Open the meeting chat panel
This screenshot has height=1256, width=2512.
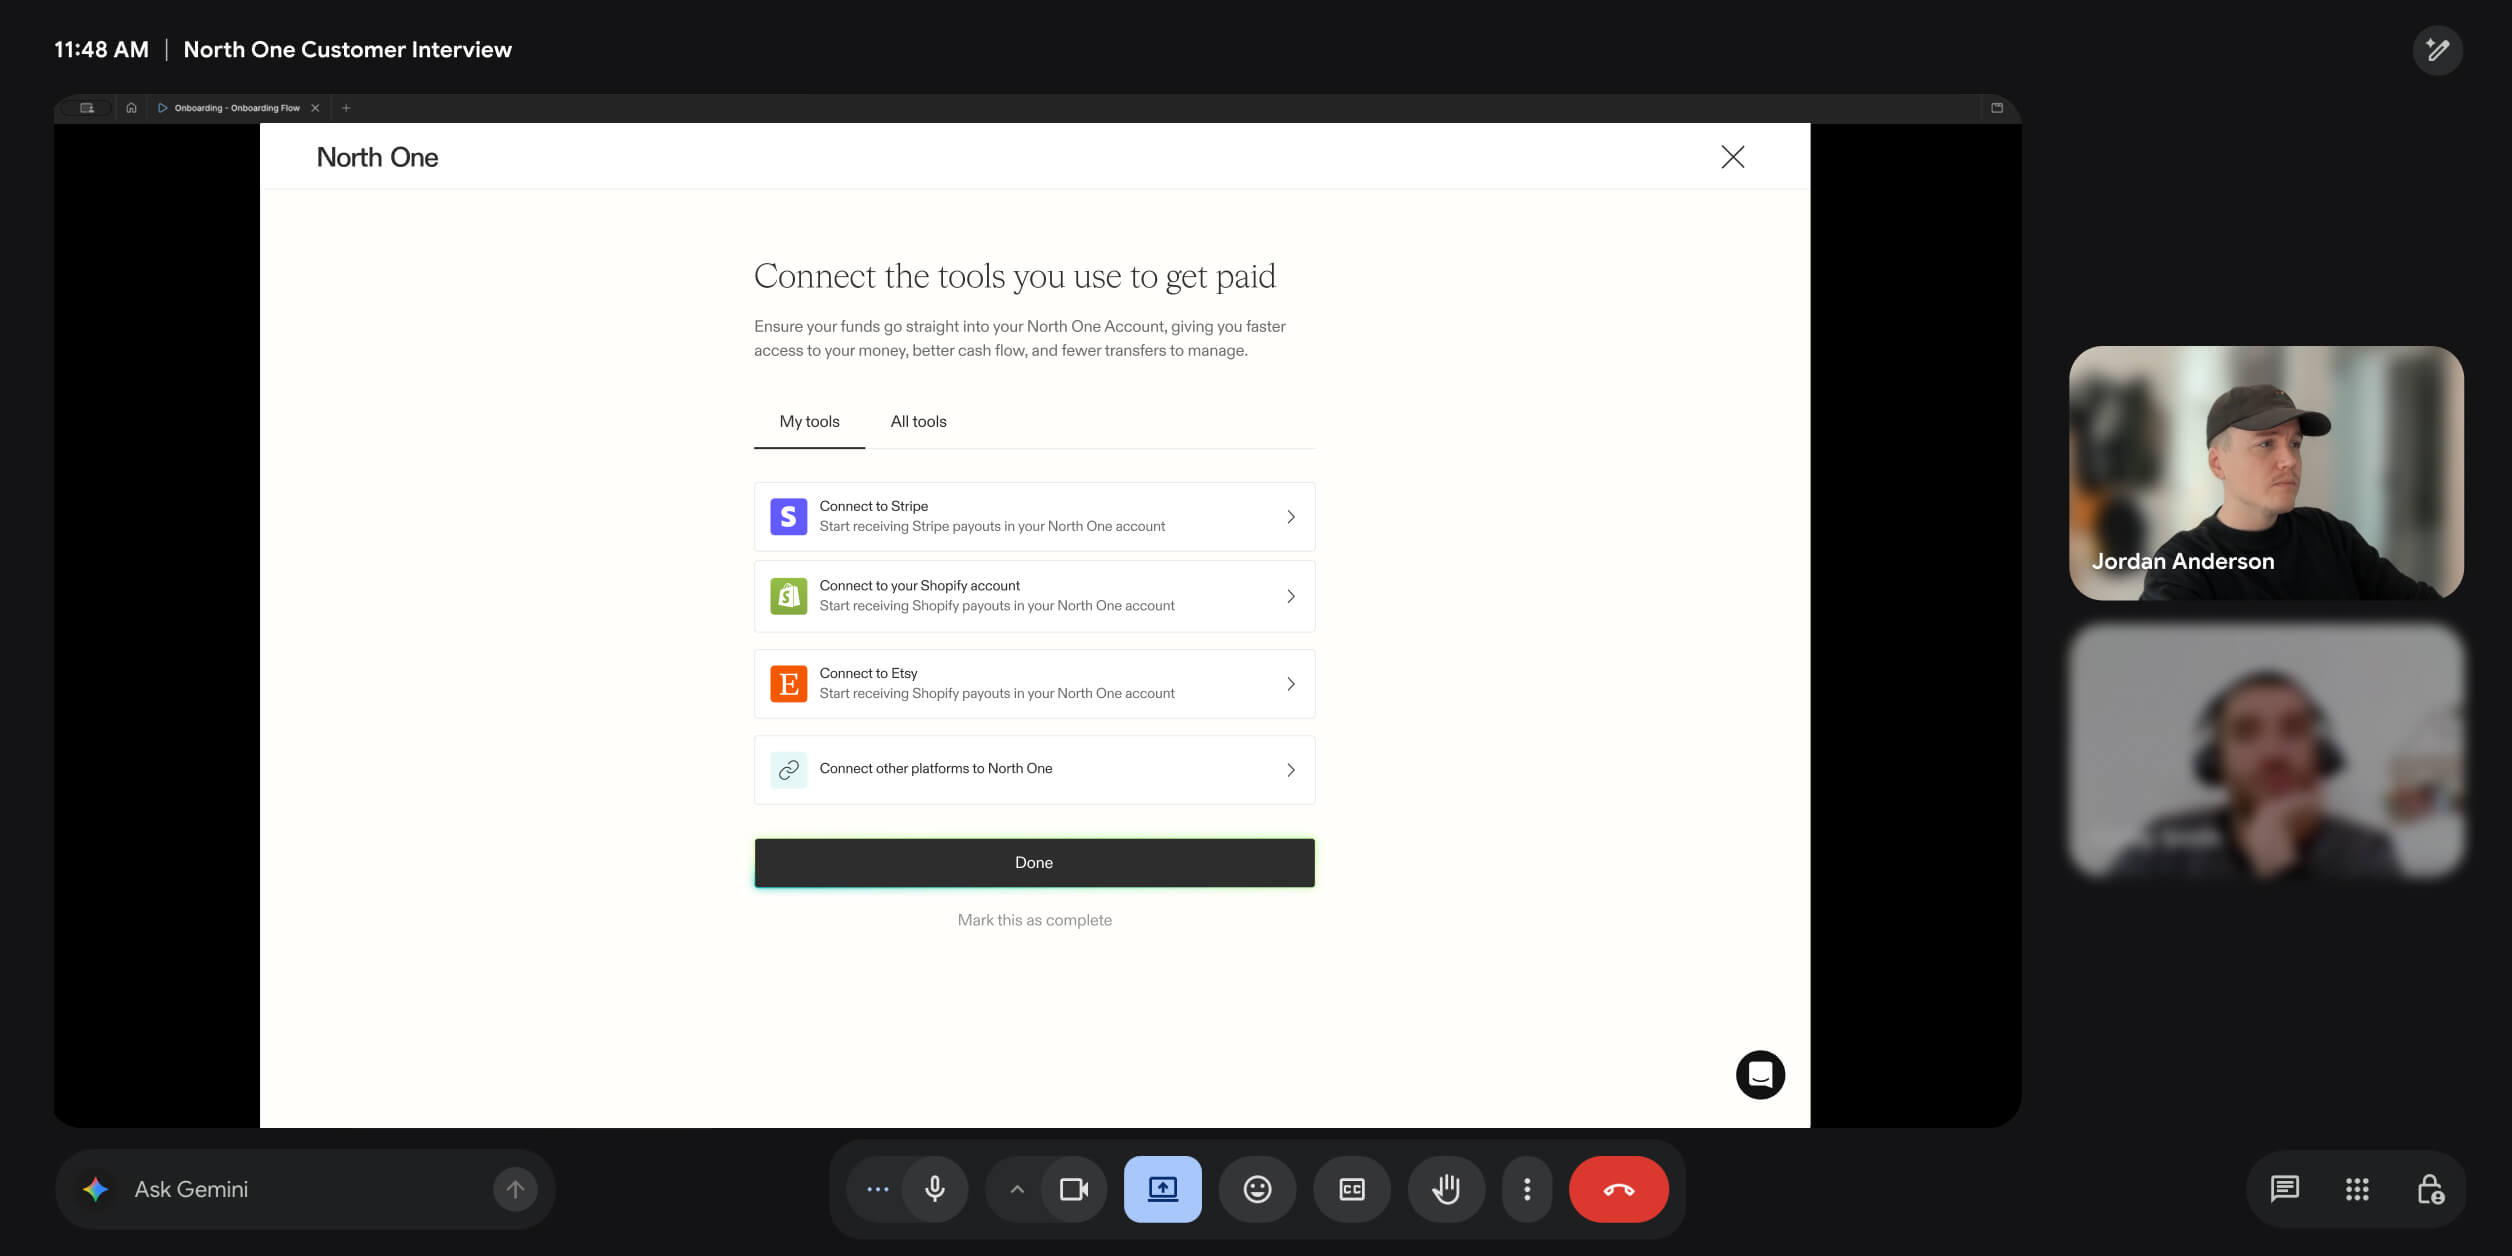[2285, 1189]
